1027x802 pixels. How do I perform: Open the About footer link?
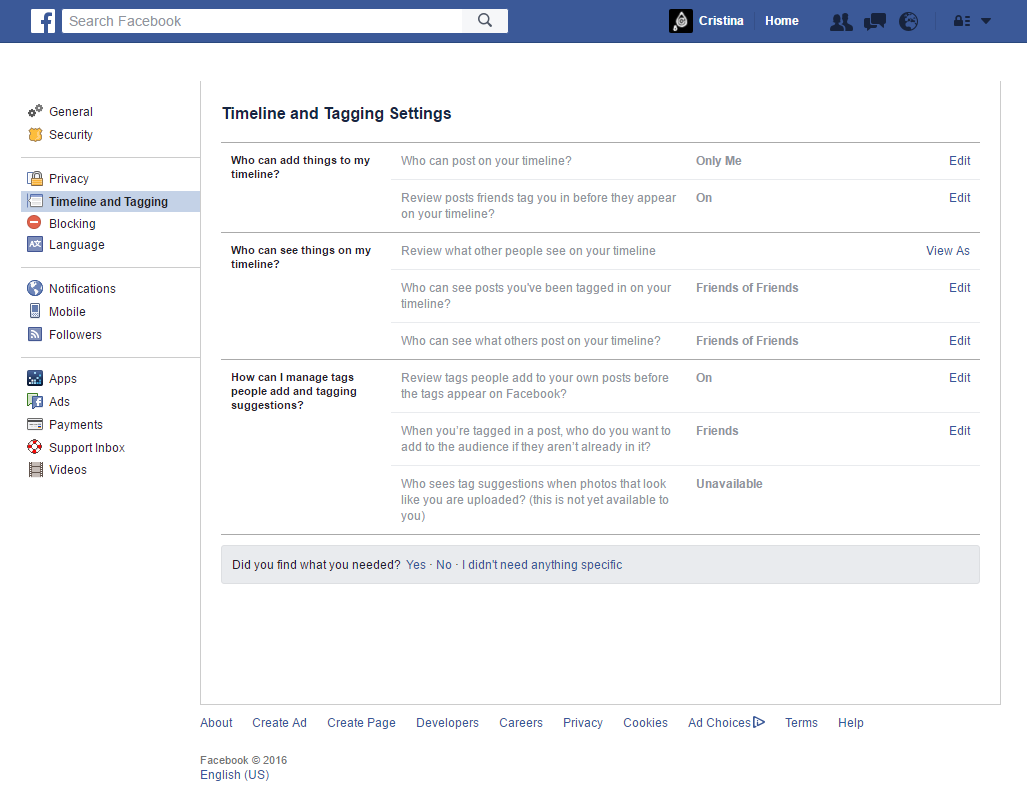tap(216, 722)
